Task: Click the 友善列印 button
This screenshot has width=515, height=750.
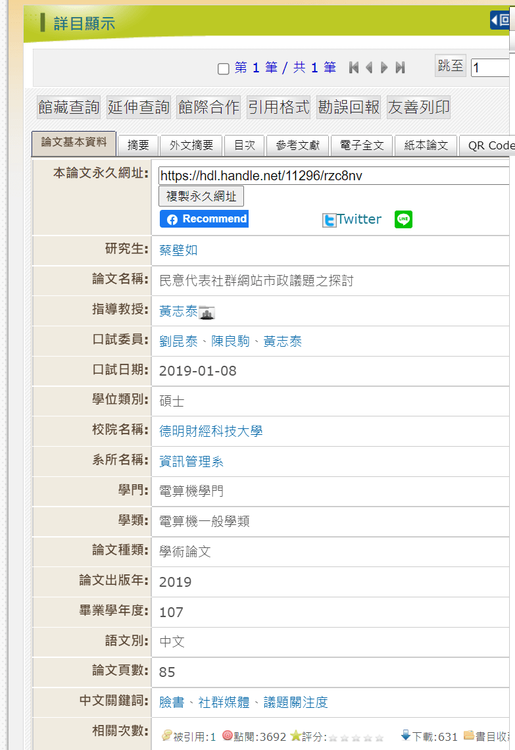Action: point(419,107)
